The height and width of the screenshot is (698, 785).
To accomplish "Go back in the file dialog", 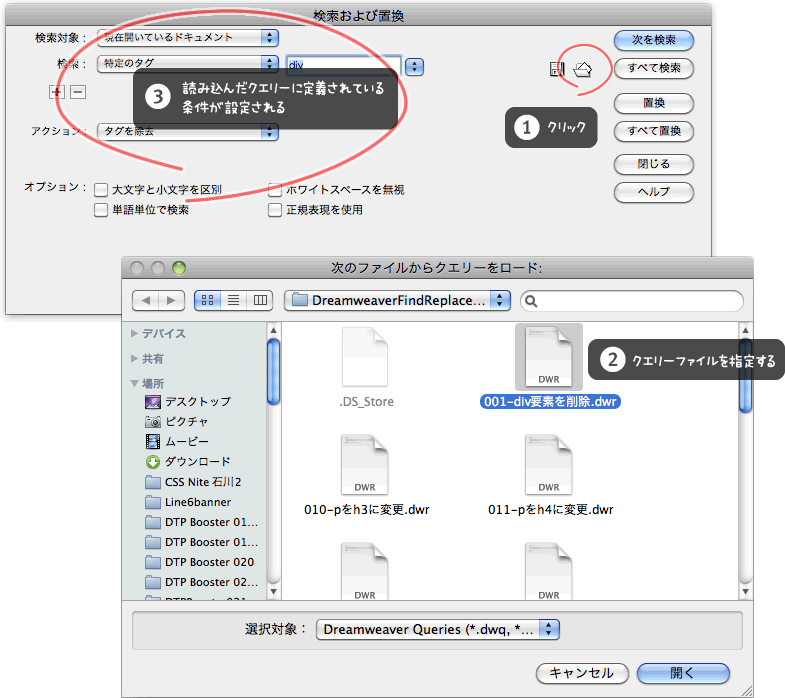I will [146, 300].
